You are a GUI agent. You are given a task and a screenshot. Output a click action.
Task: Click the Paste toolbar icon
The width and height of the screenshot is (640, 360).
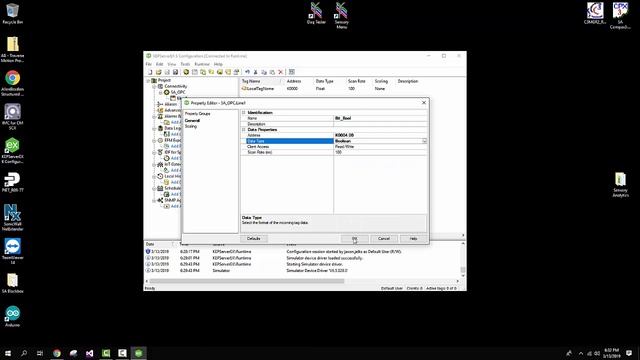tap(272, 72)
